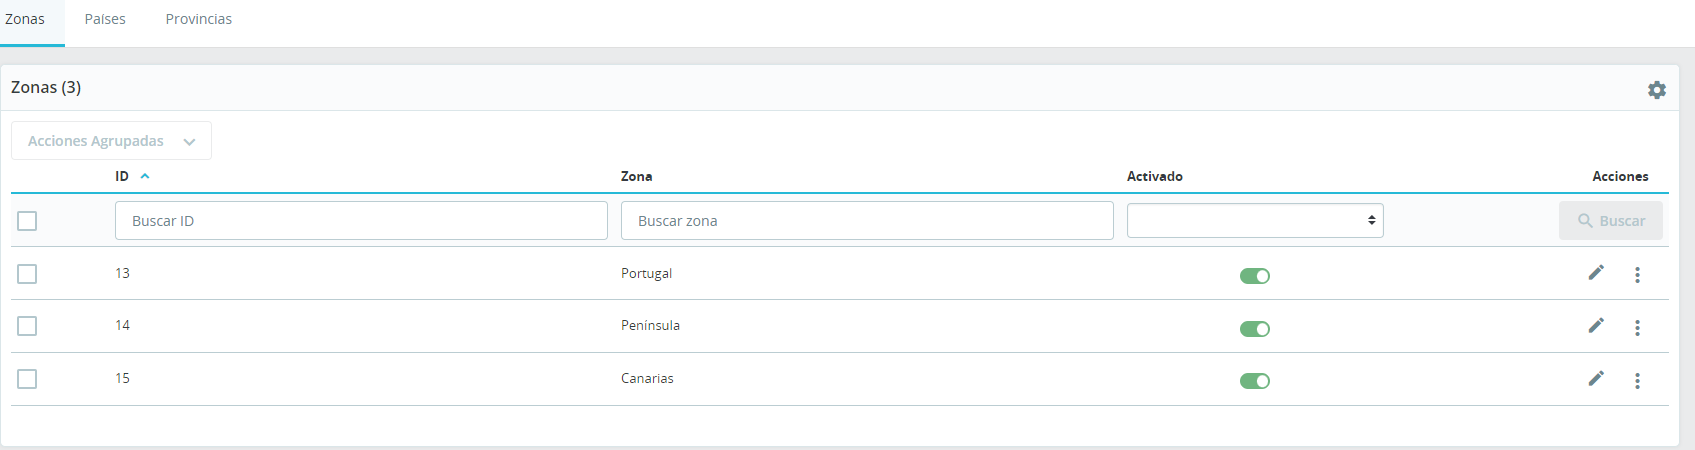
Task: Toggle Canarias zone activation off
Action: pyautogui.click(x=1255, y=381)
